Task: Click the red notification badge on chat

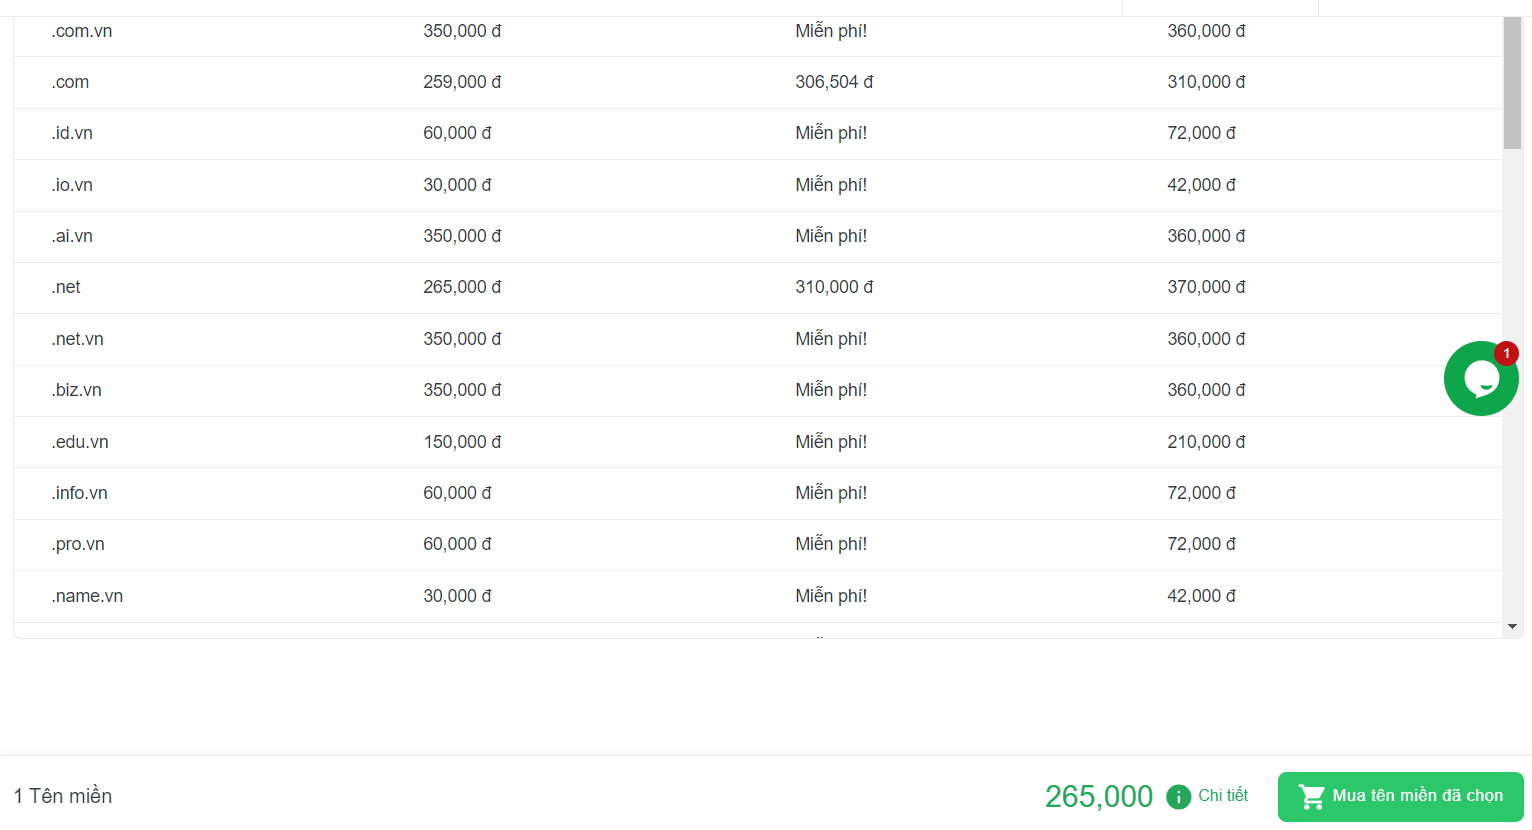Action: coord(1506,353)
